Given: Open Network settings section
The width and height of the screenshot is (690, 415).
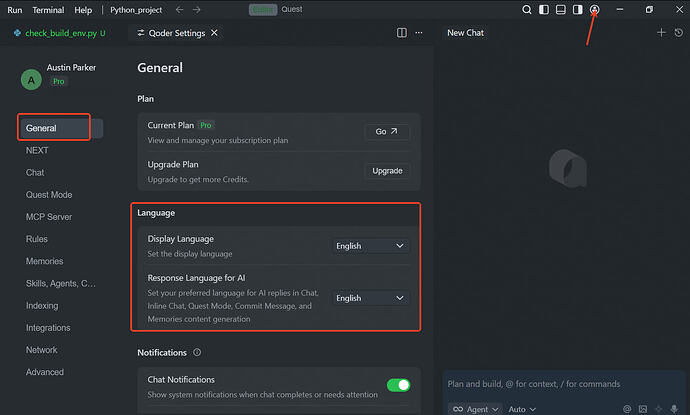Looking at the screenshot, I should [x=41, y=350].
